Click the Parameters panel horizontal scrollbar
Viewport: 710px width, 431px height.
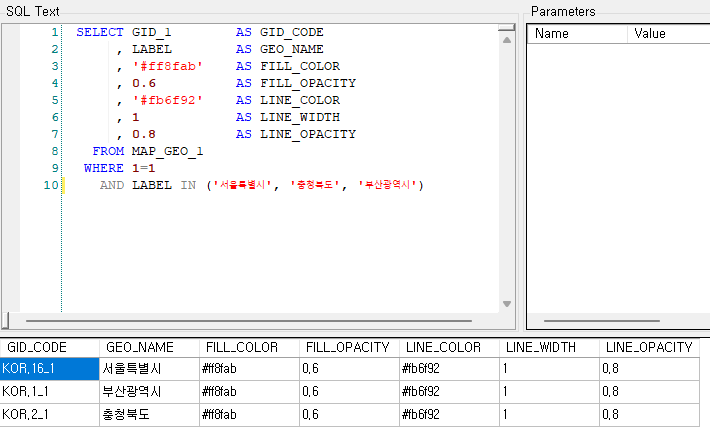pos(601,321)
